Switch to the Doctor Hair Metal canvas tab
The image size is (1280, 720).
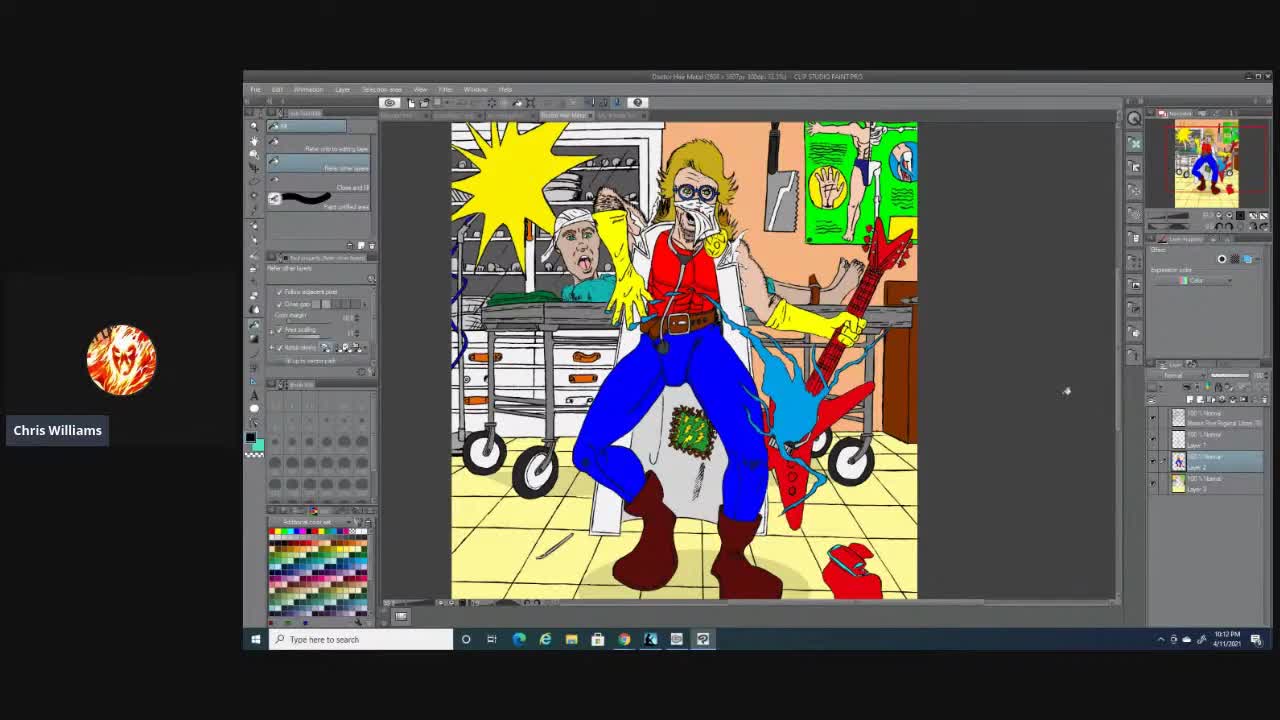[x=566, y=115]
